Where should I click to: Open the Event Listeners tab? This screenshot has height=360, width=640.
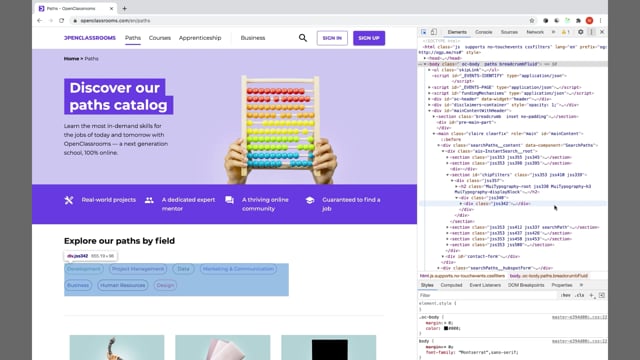pyautogui.click(x=485, y=285)
